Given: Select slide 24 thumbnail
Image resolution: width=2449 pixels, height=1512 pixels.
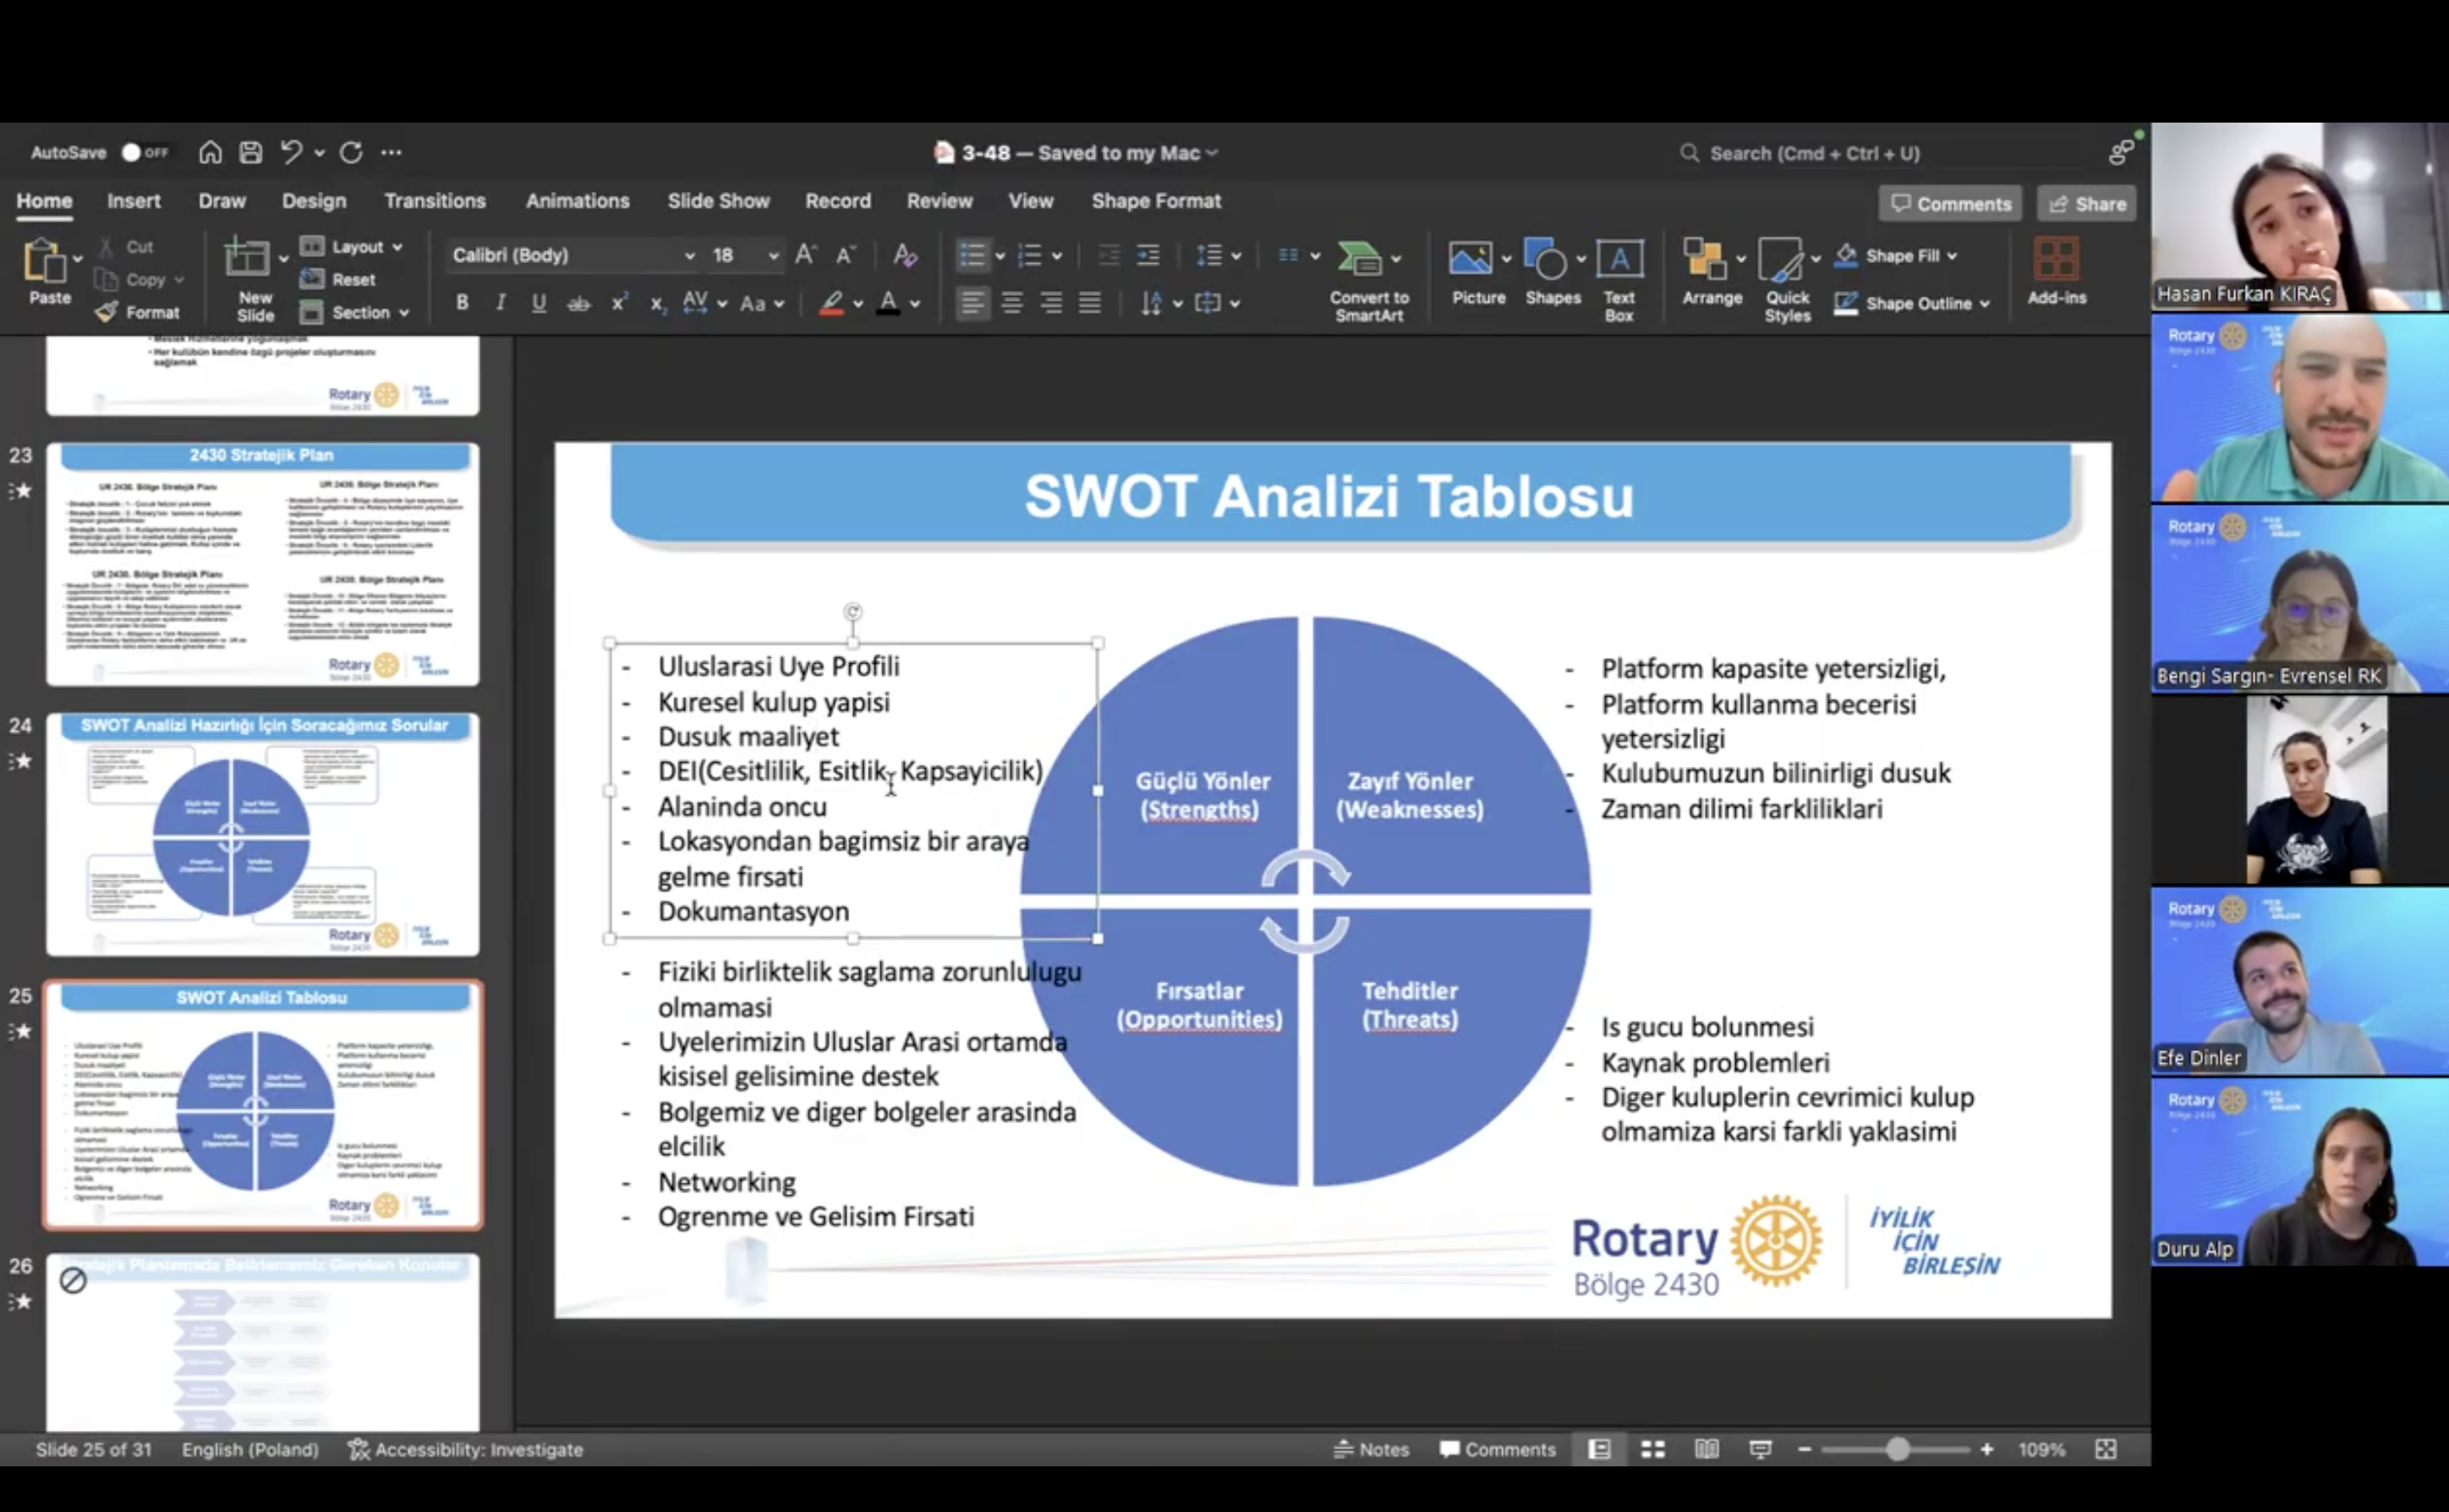Looking at the screenshot, I should 262,834.
